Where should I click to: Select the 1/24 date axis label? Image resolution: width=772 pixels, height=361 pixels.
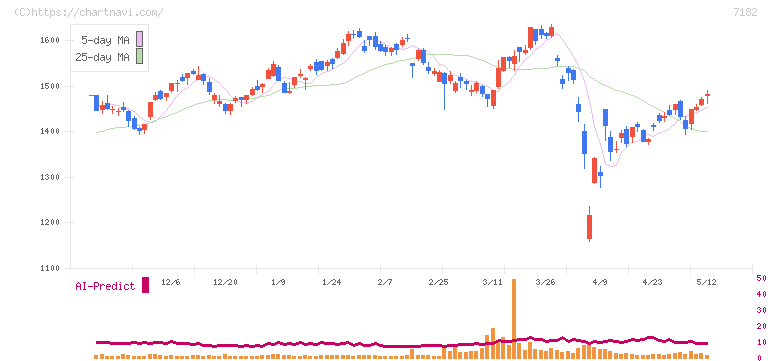click(x=332, y=282)
